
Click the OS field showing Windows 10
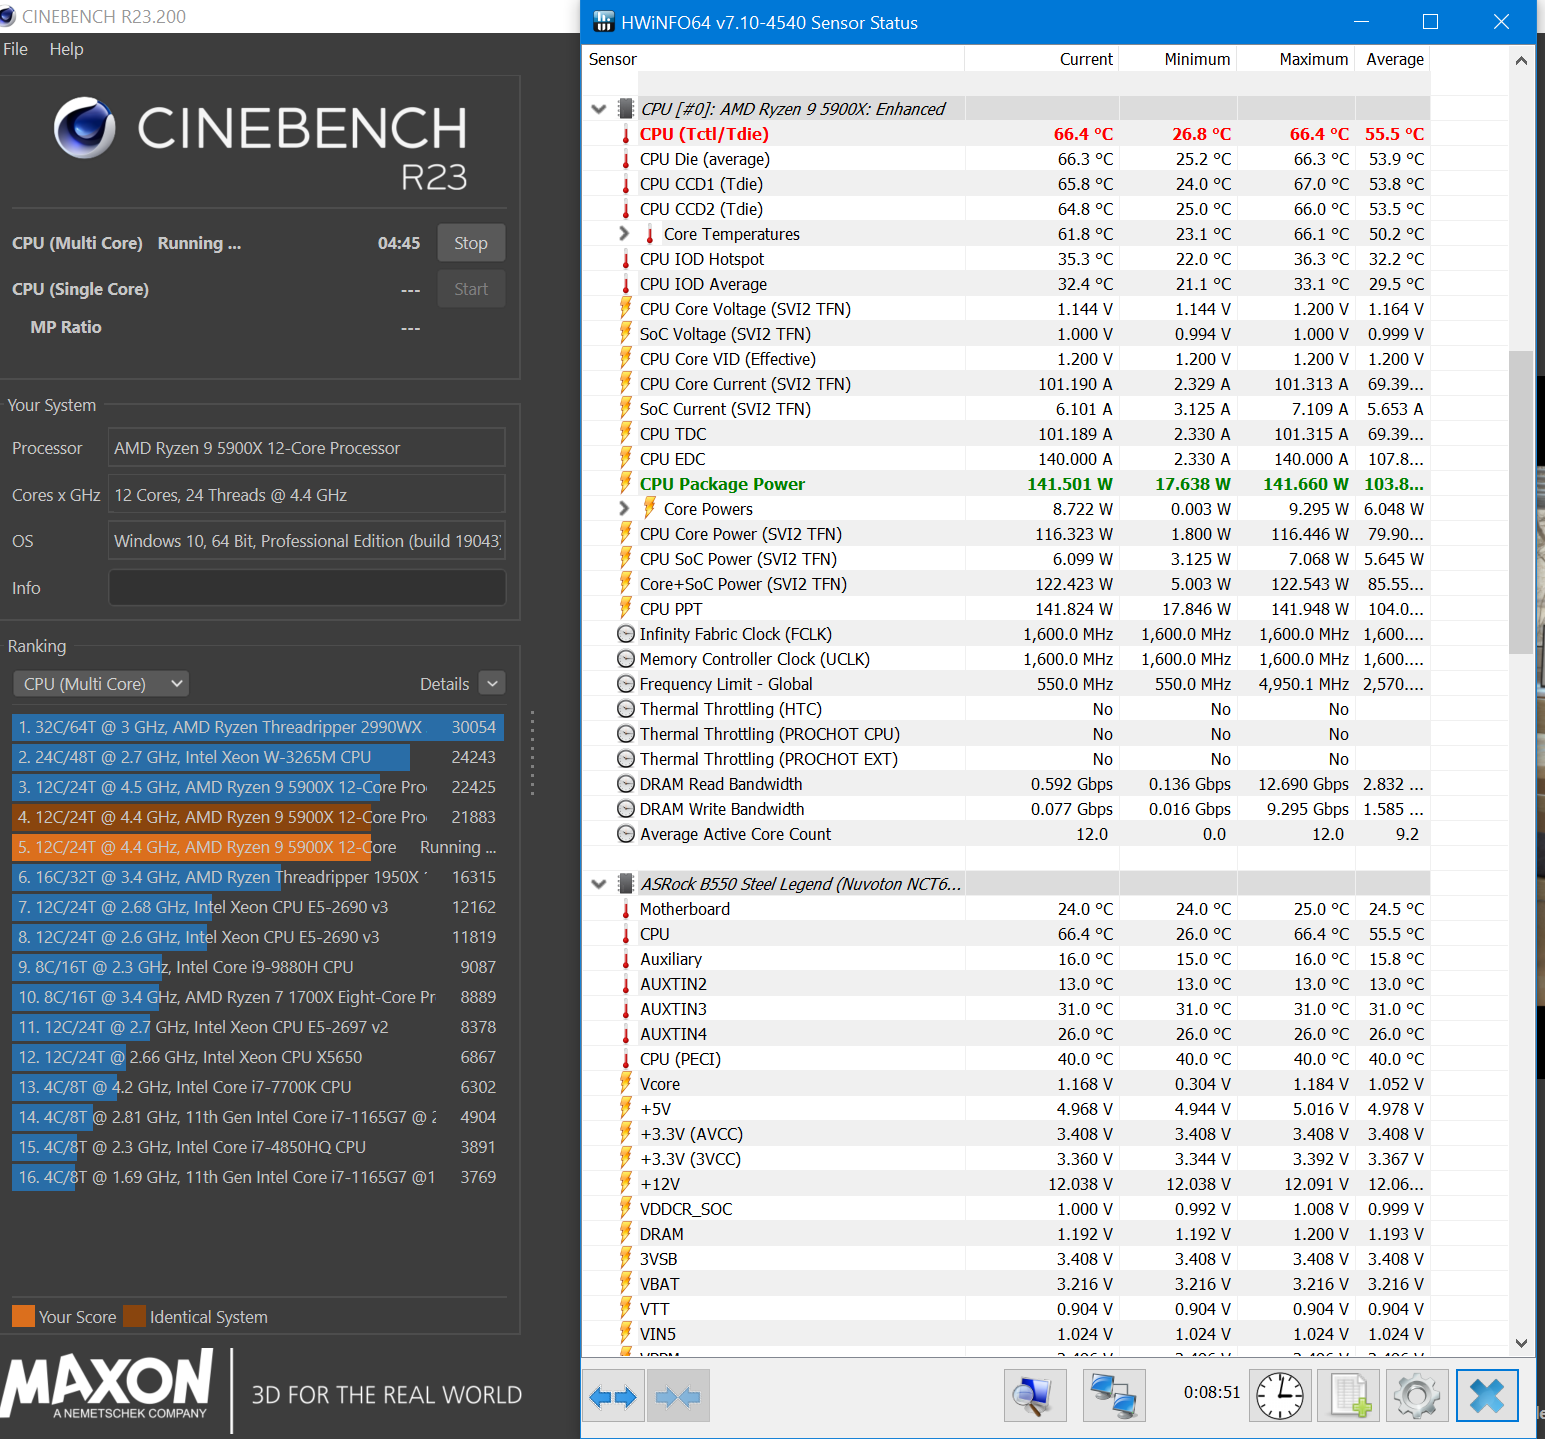pos(307,541)
